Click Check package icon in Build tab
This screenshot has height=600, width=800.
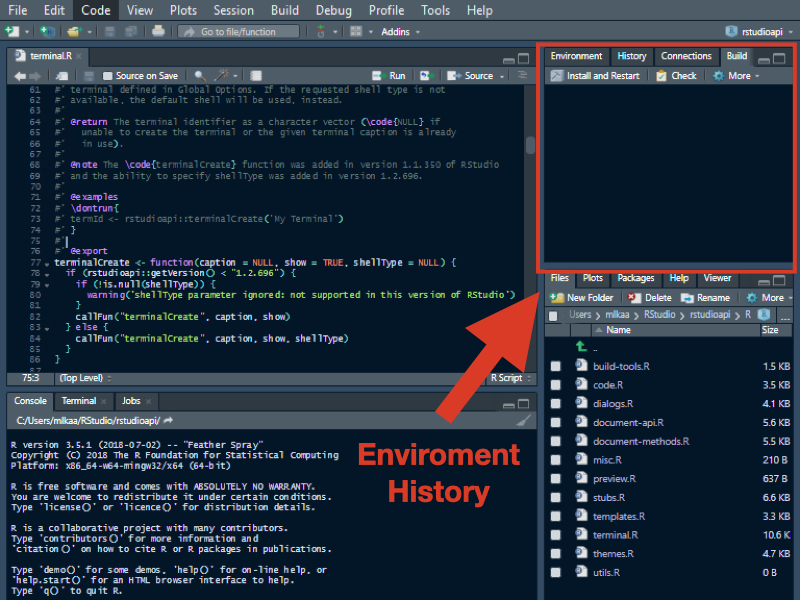coord(661,76)
